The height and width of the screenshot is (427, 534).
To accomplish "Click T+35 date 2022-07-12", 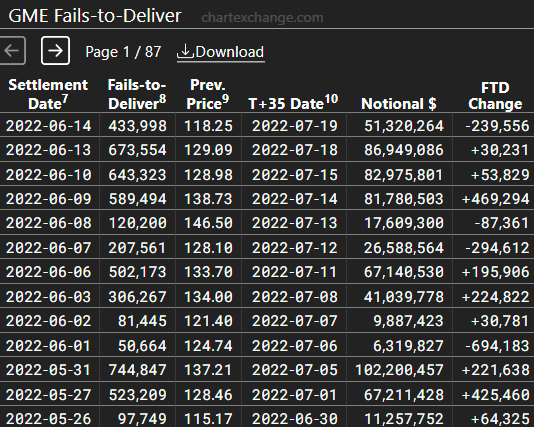I will [x=295, y=248].
